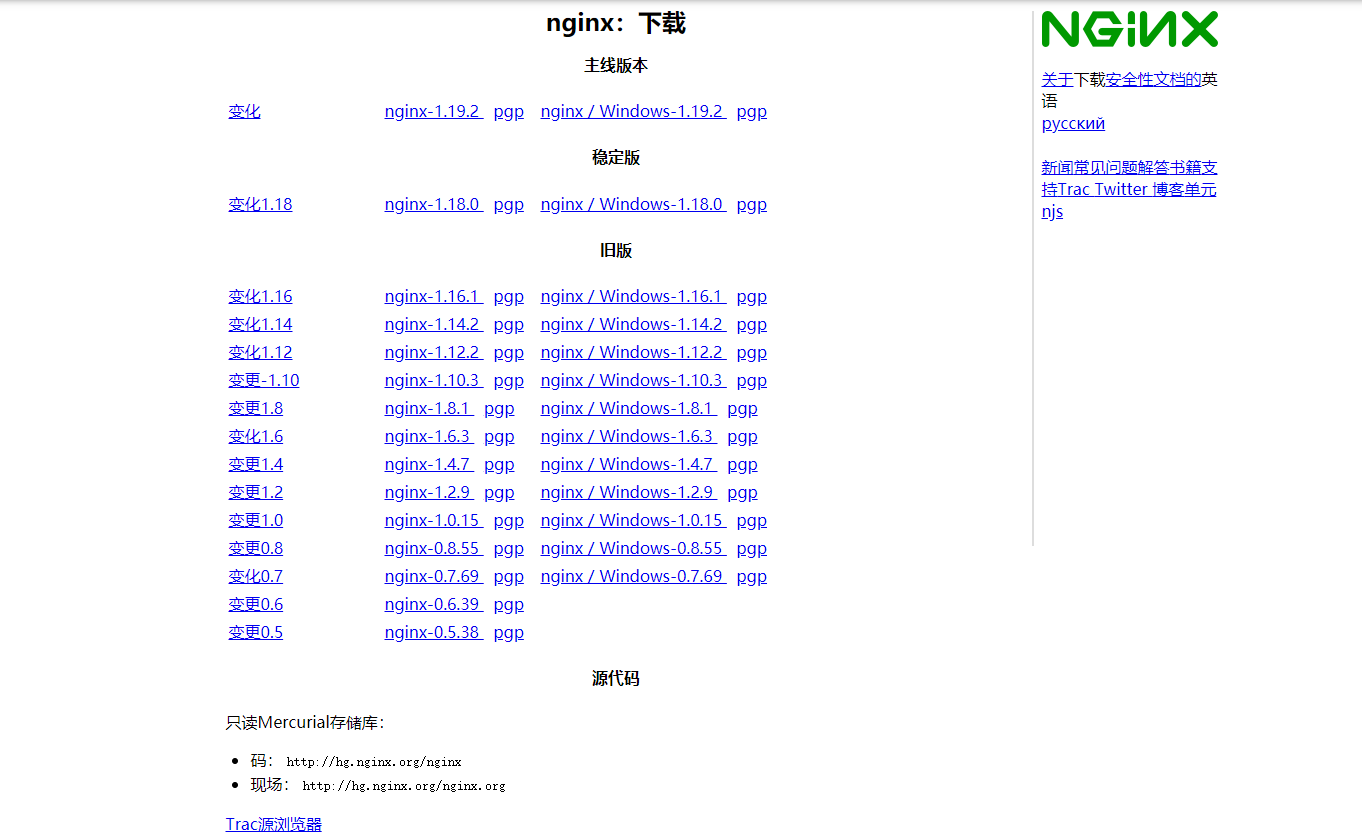Download nginx-0.5.38

(433, 632)
